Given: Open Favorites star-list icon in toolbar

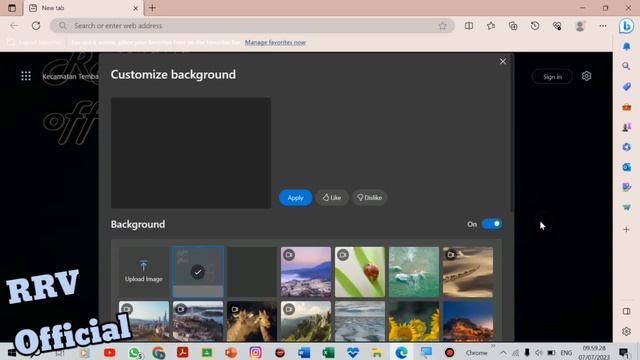Looking at the screenshot, I should click(491, 26).
